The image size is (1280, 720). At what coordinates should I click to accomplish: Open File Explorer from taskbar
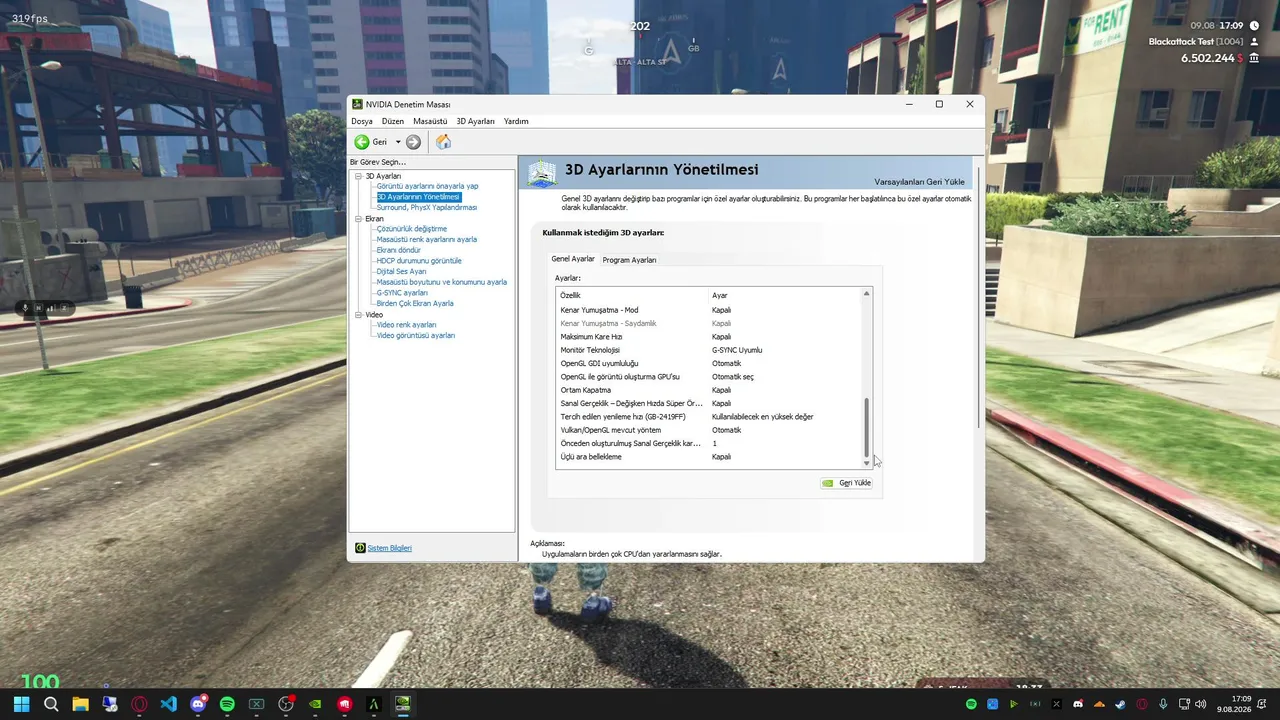80,704
